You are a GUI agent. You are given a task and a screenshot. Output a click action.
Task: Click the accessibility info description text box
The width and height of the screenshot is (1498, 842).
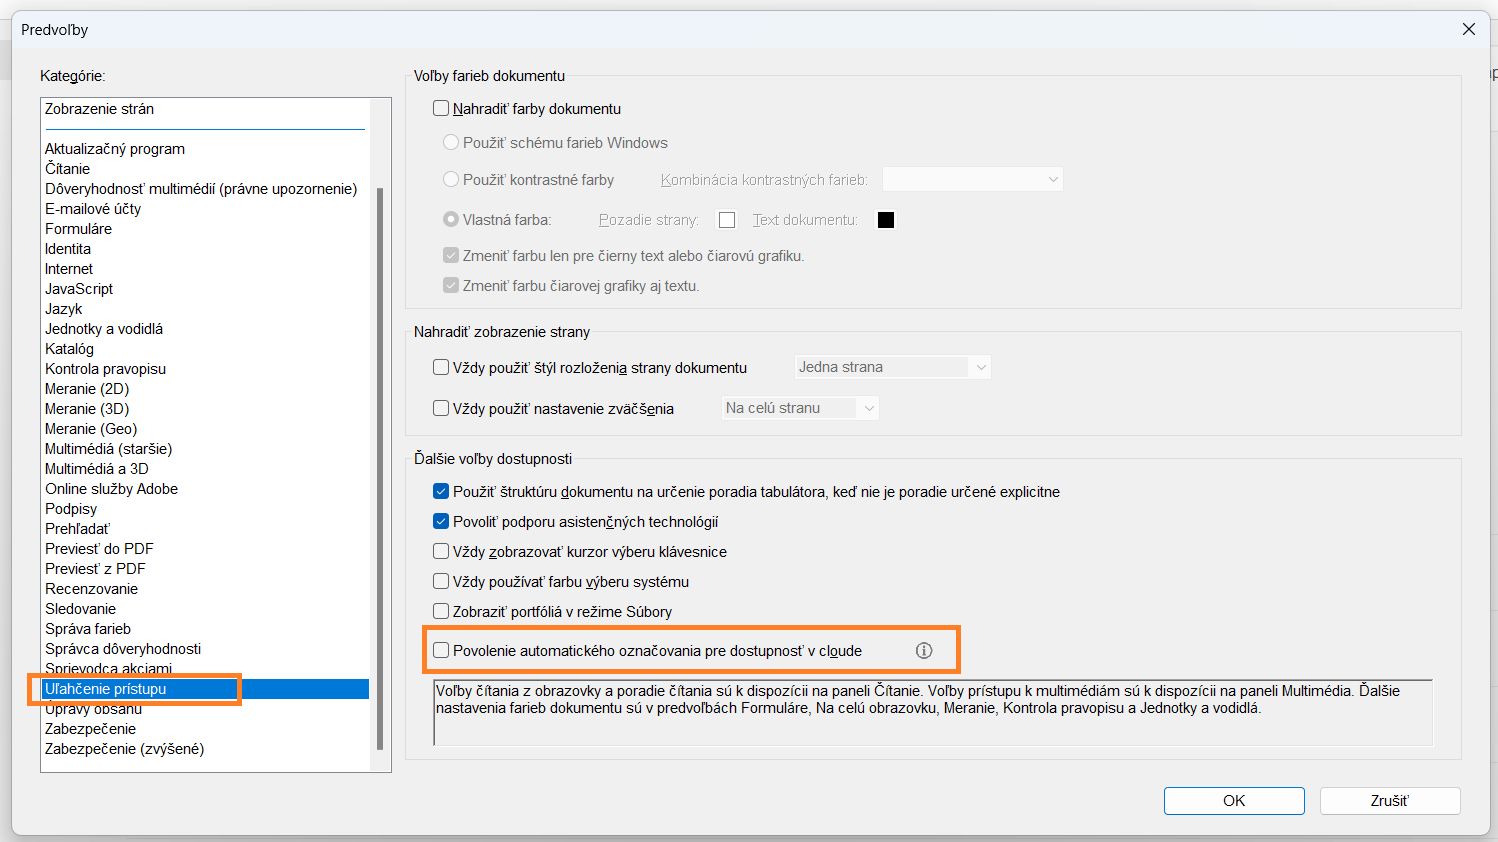click(933, 712)
